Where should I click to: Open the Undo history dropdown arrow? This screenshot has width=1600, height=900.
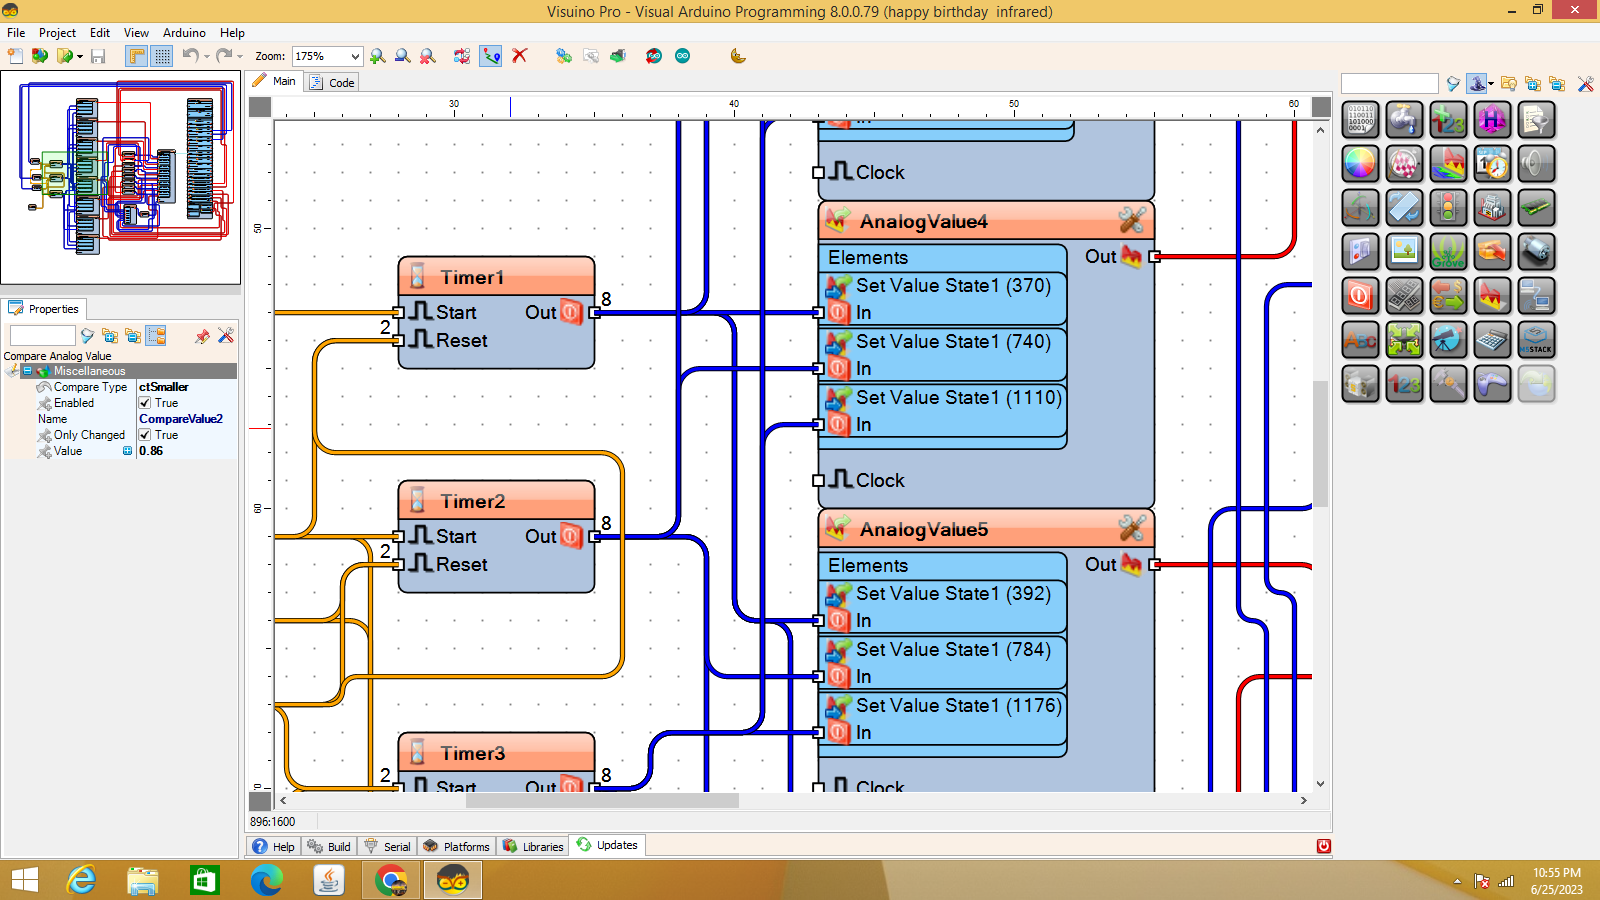(207, 57)
